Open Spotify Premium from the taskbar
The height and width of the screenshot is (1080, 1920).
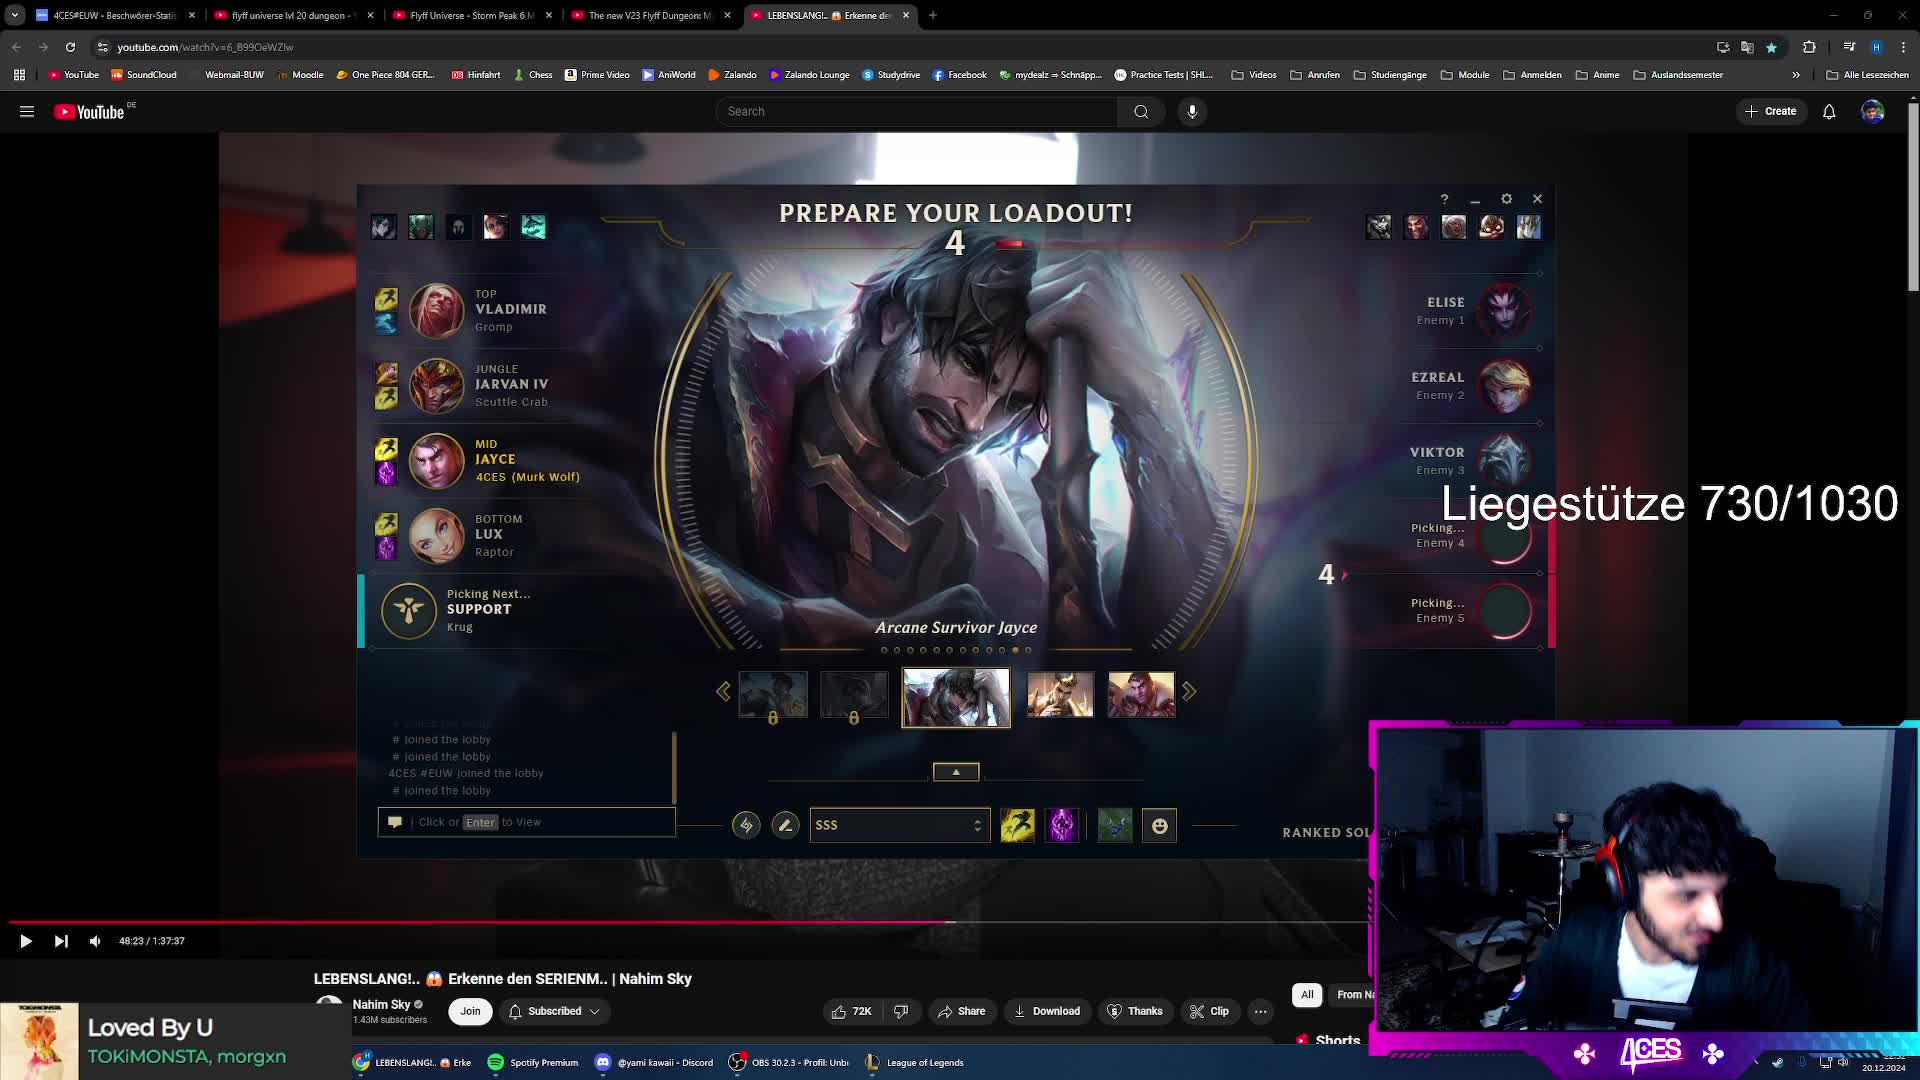(x=533, y=1062)
